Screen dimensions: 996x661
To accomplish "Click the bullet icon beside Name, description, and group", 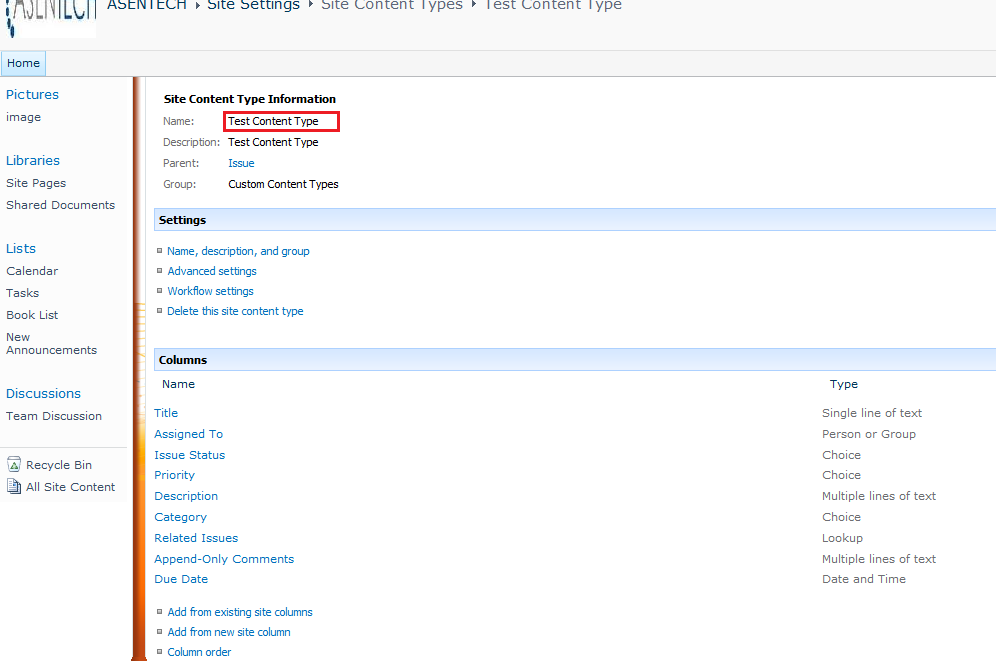I will tap(160, 251).
